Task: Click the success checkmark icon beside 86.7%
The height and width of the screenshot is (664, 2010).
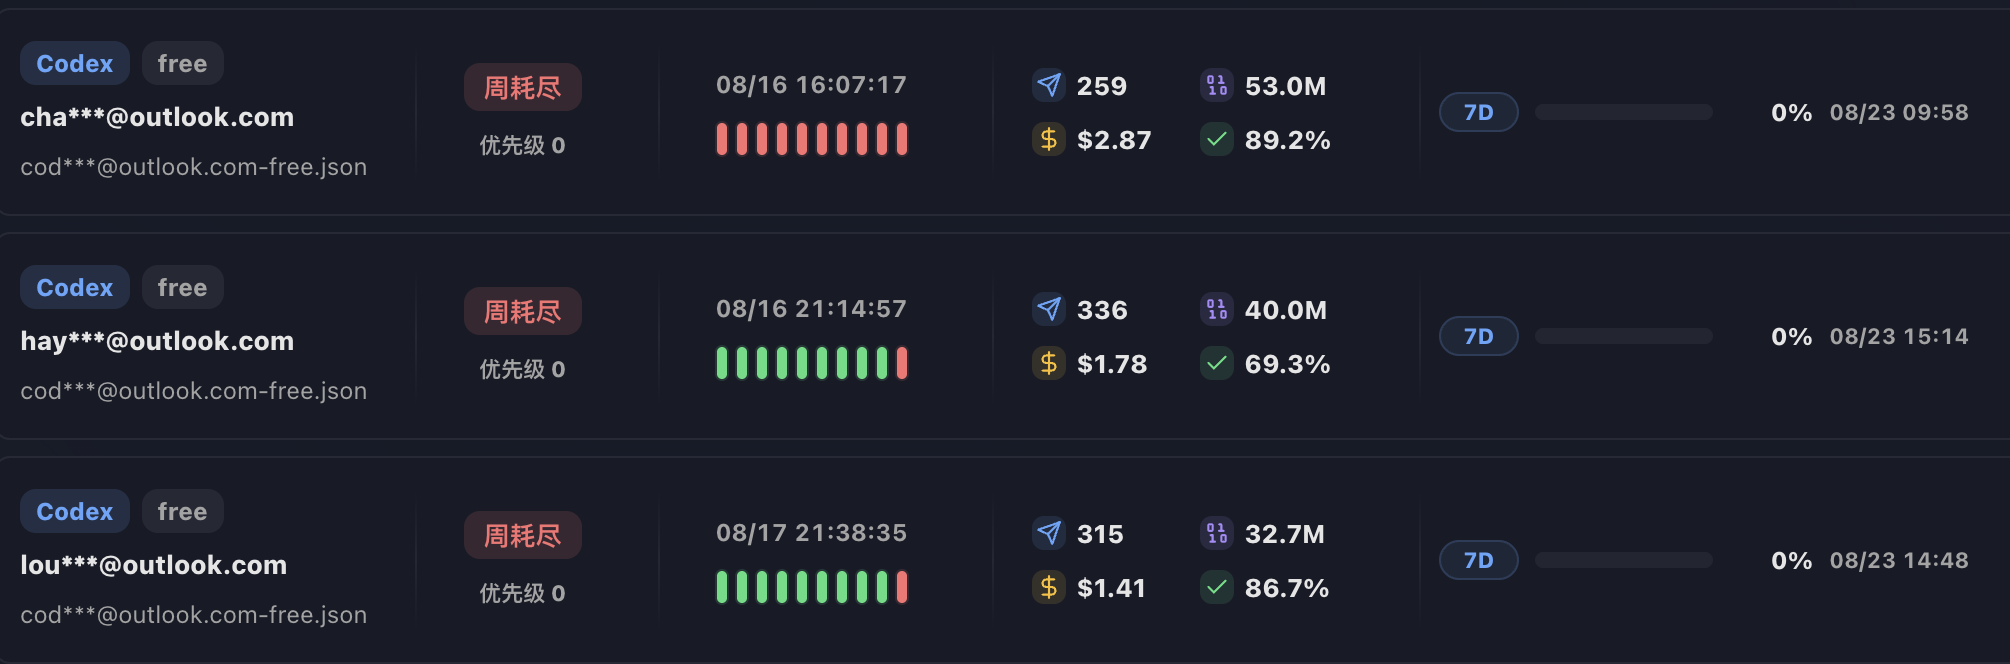Action: (1216, 587)
